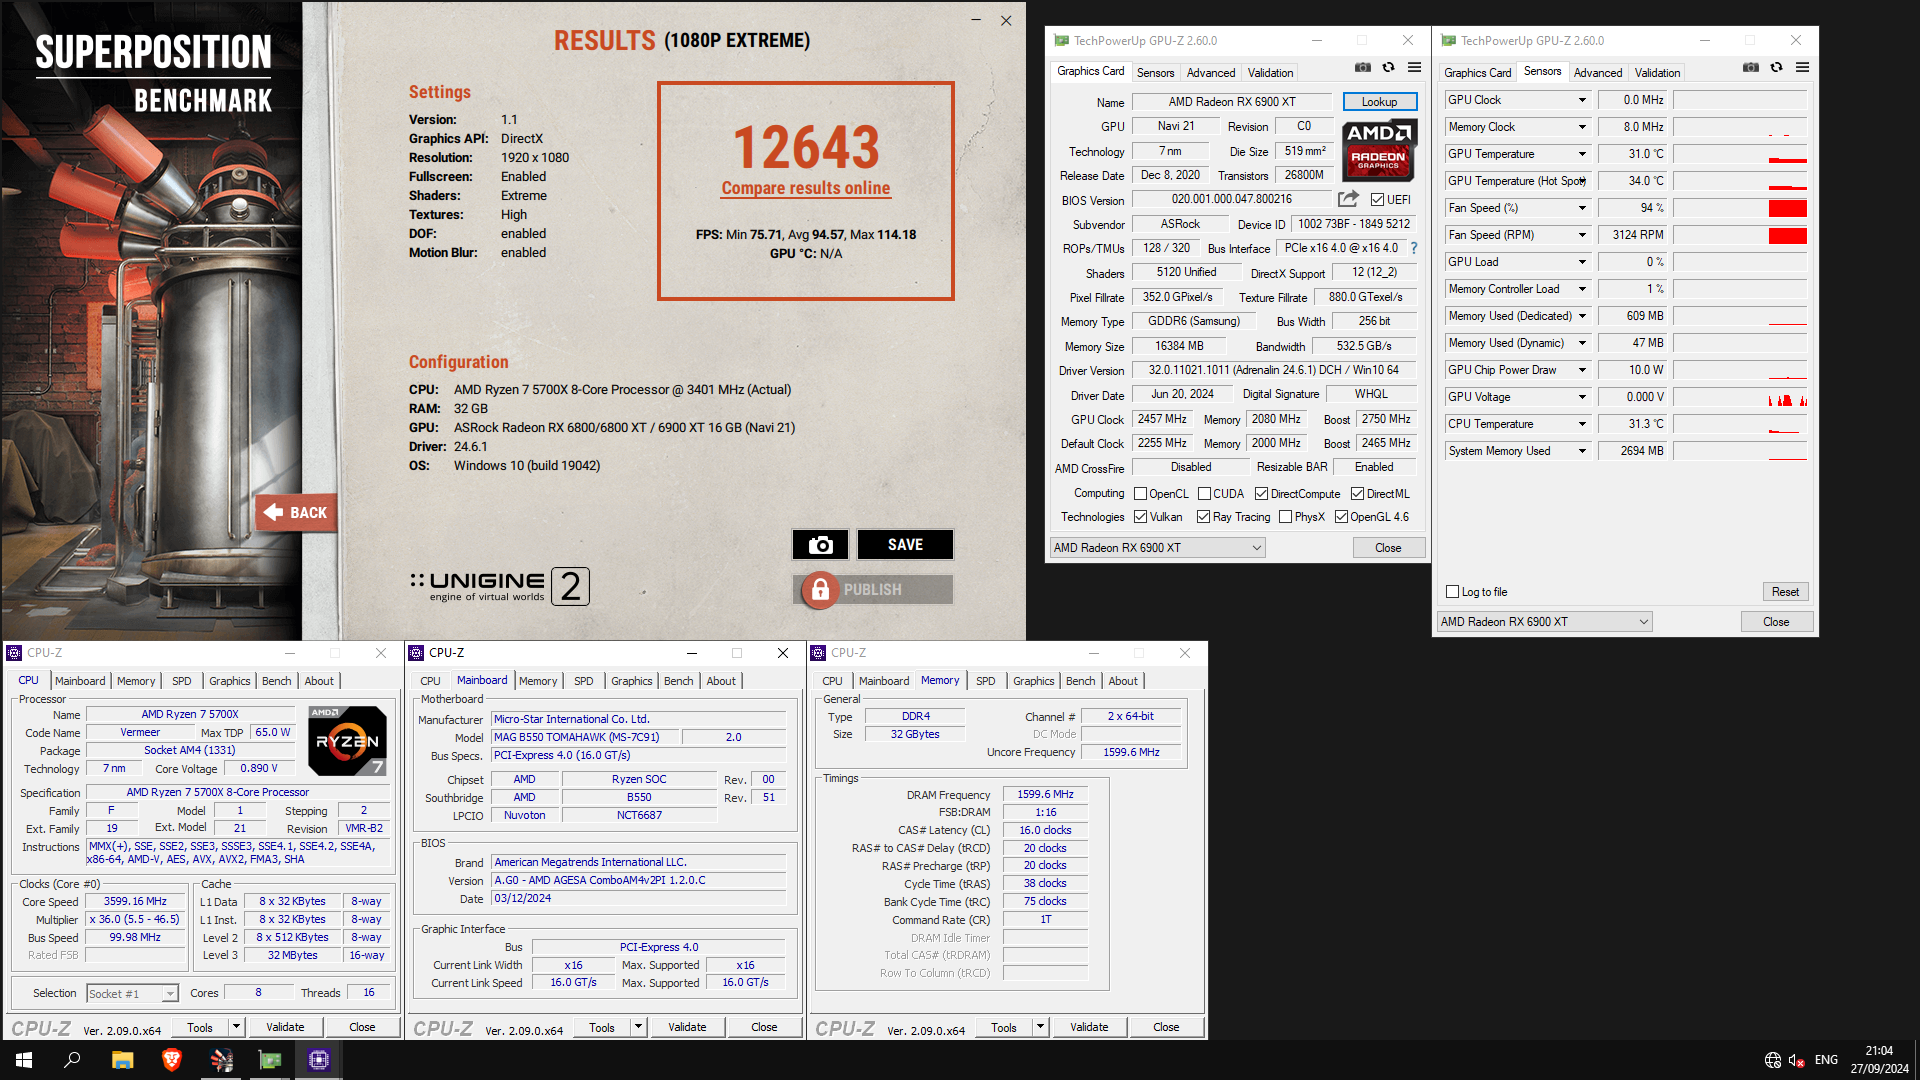Click the GPU Temperature sensor graph
The image size is (1920, 1080).
(x=1740, y=154)
